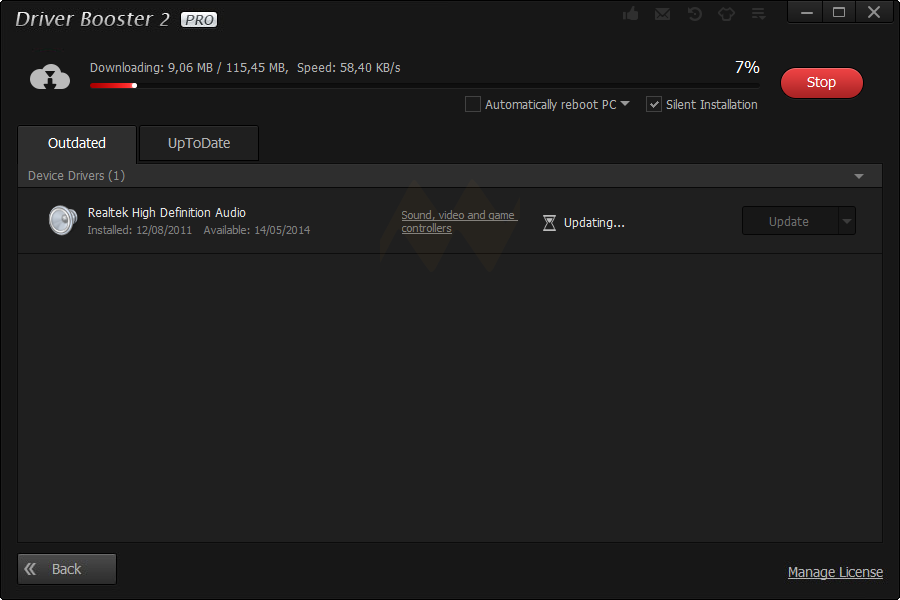Image resolution: width=900 pixels, height=600 pixels.
Task: Maximize the Driver Booster window
Action: [839, 12]
